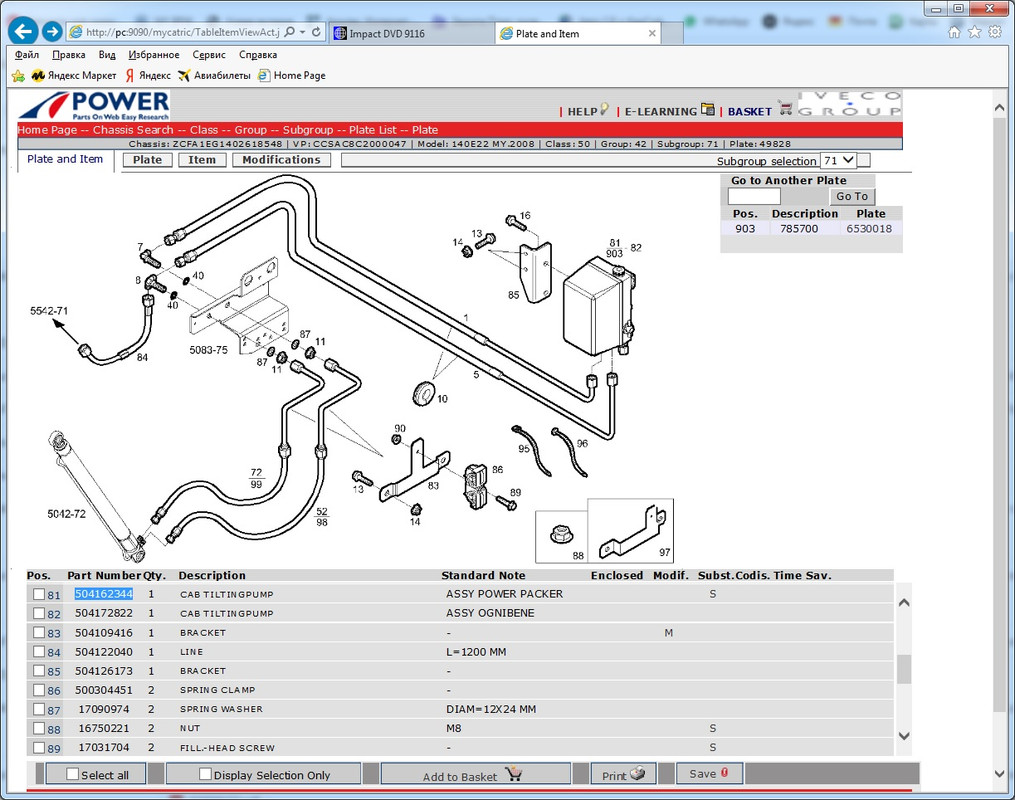Click the Print button
This screenshot has width=1015, height=800.
coord(623,774)
